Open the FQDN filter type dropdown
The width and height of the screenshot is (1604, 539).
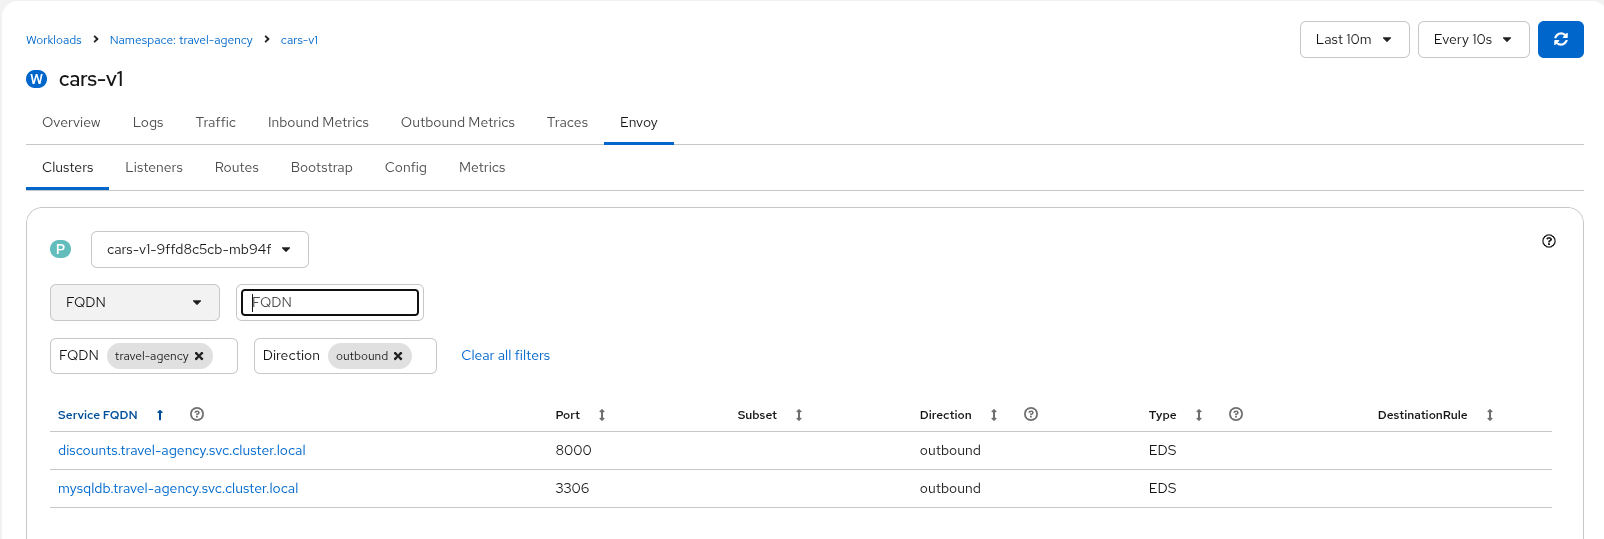click(x=135, y=302)
